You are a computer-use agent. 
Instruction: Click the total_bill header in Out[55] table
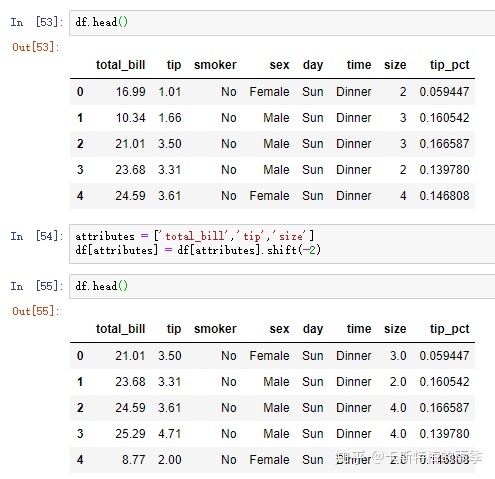click(x=121, y=329)
